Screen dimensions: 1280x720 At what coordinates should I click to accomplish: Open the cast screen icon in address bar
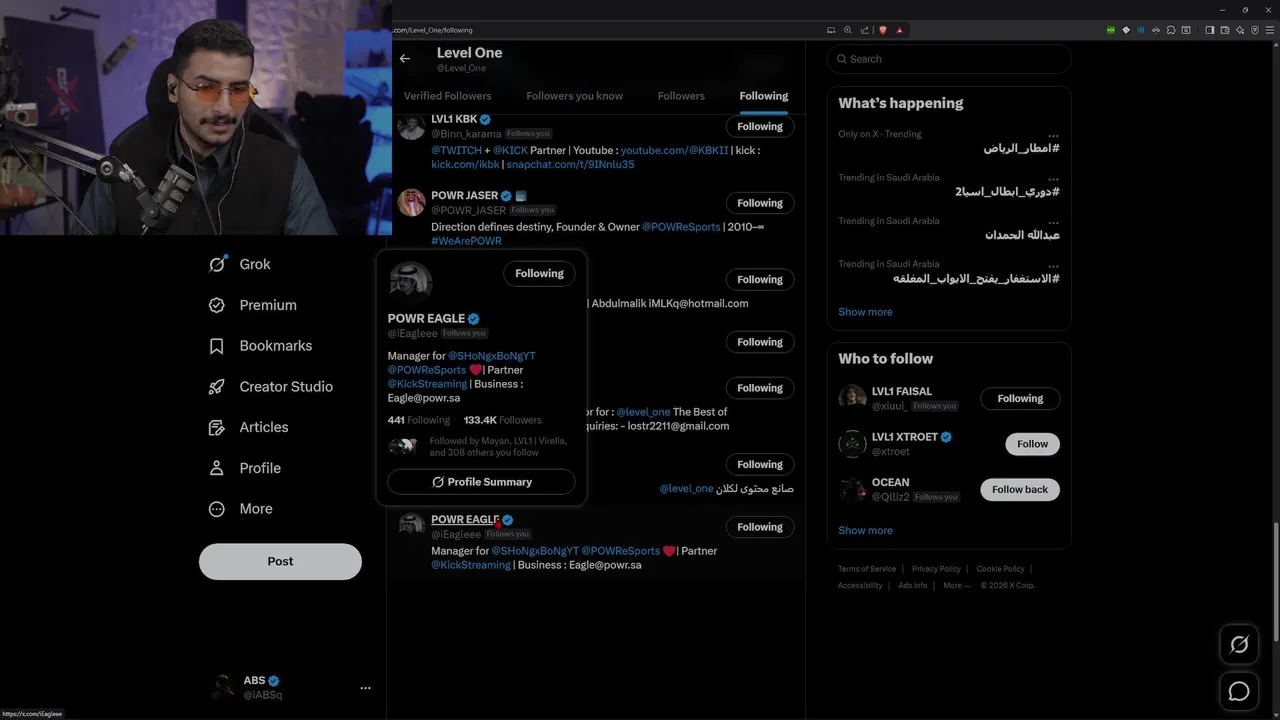point(830,30)
